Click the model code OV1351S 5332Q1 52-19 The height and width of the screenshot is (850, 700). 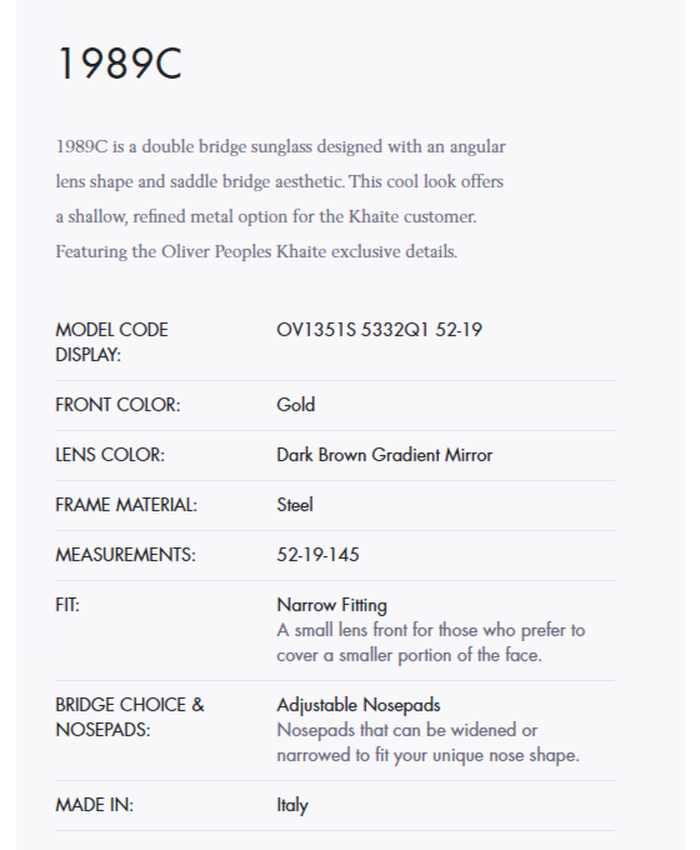coord(379,330)
